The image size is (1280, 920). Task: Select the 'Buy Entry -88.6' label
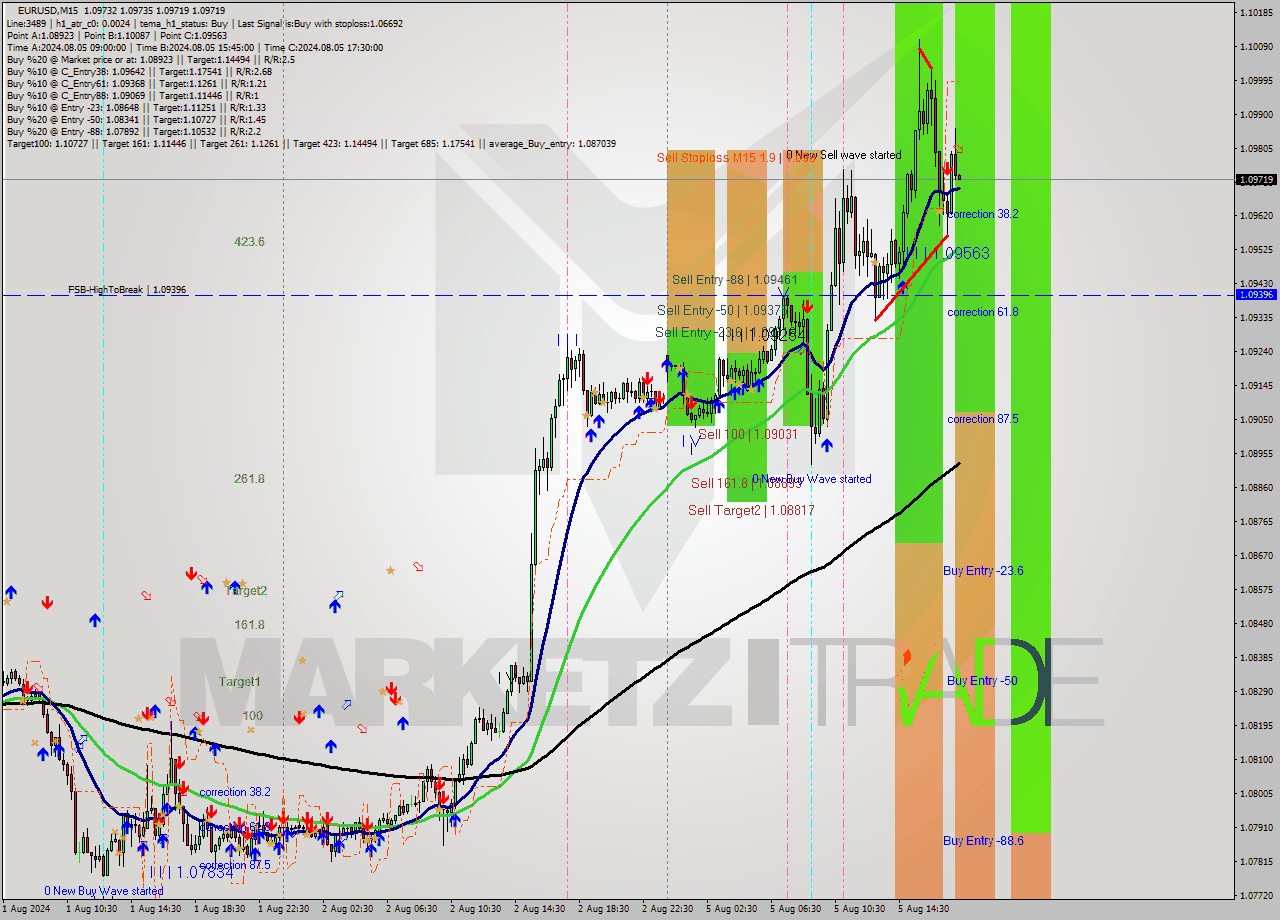[x=983, y=841]
